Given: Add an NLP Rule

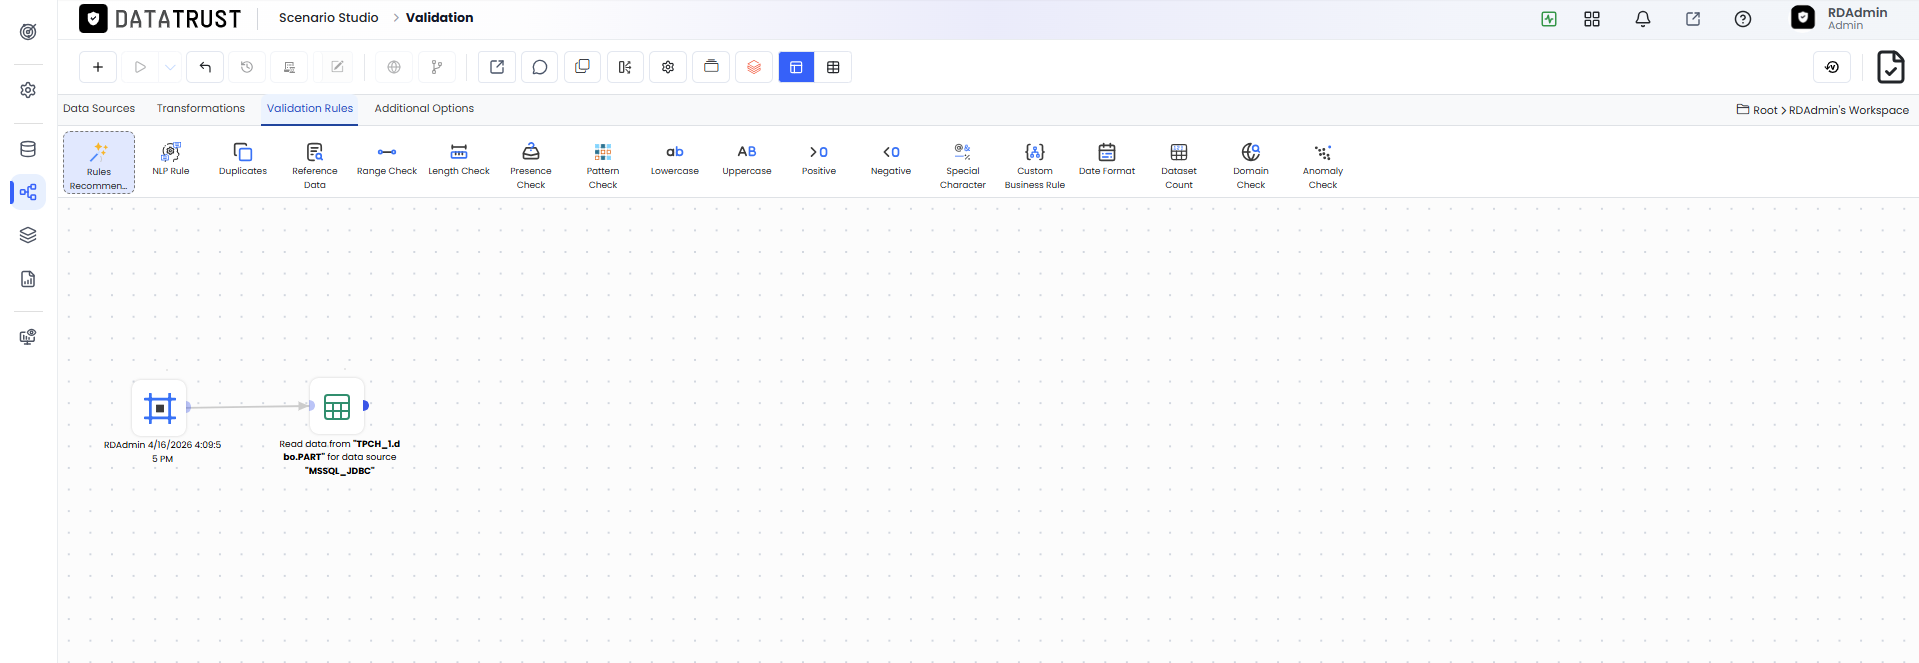Looking at the screenshot, I should 171,160.
